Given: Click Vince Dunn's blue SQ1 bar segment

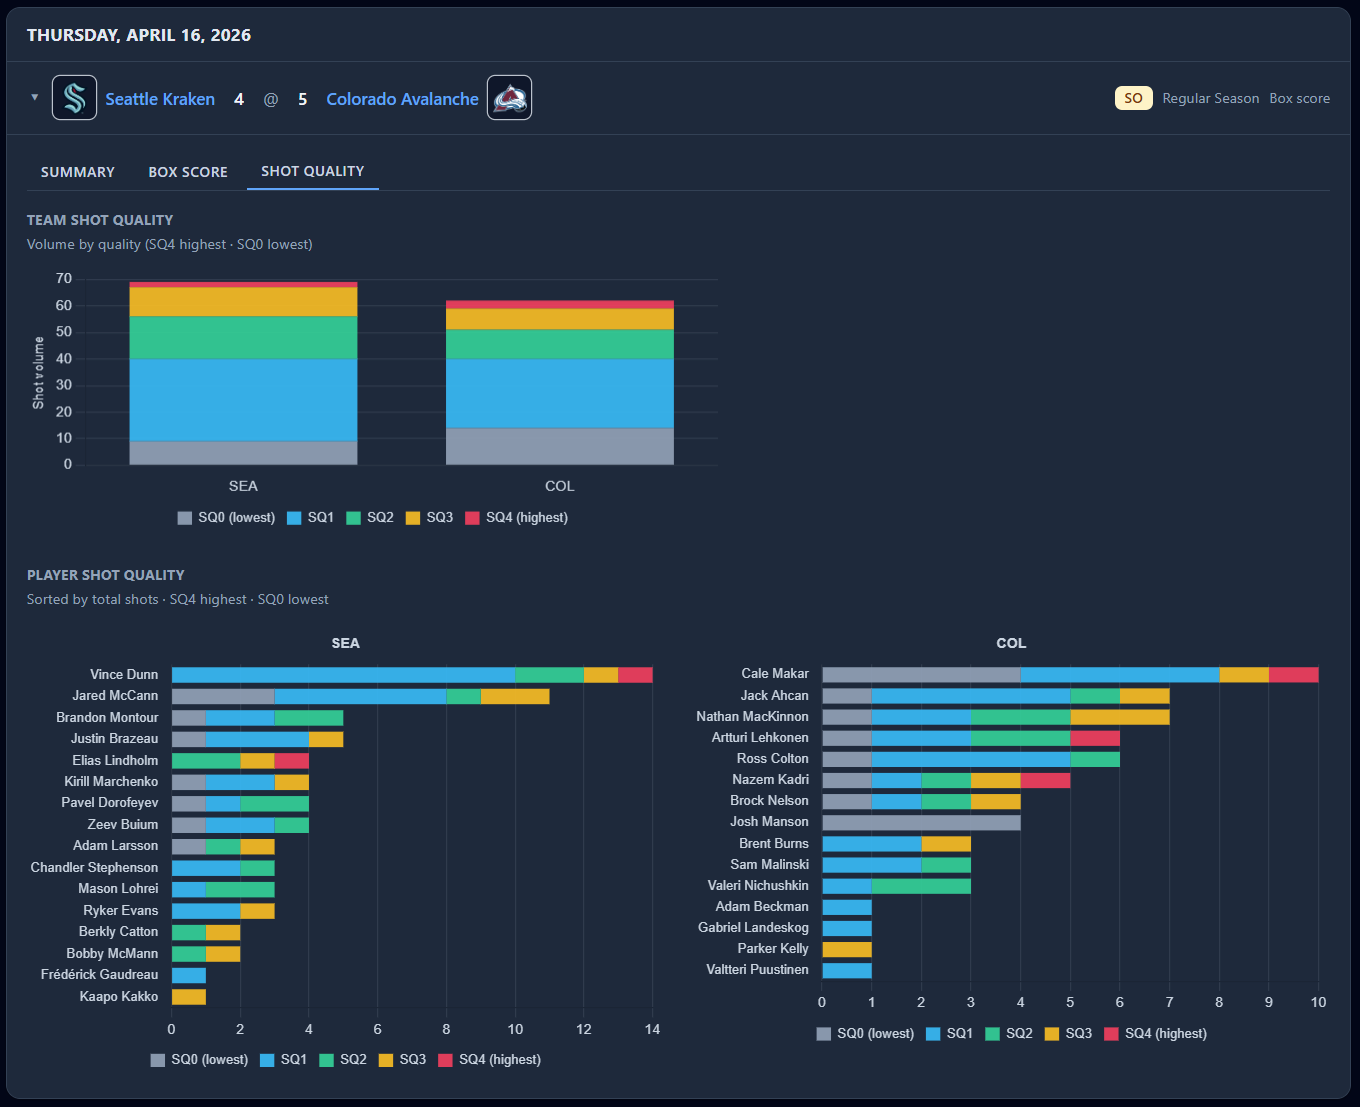Looking at the screenshot, I should click(343, 675).
